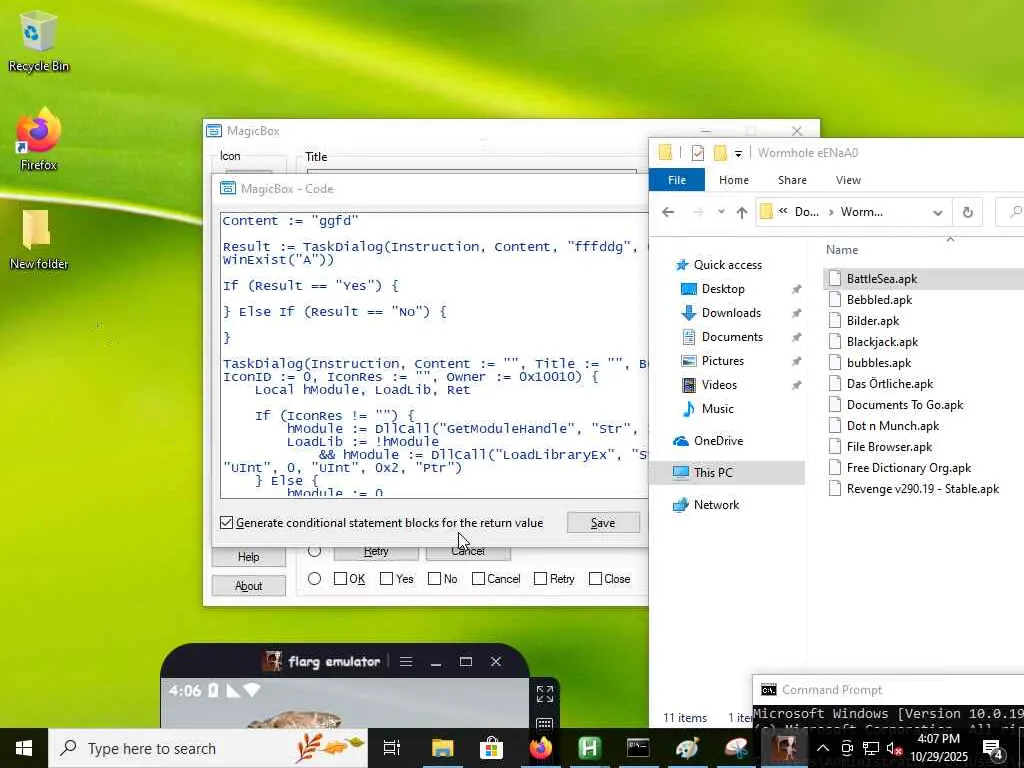The width and height of the screenshot is (1024, 768).
Task: Open the notification center icon
Action: pyautogui.click(x=992, y=748)
